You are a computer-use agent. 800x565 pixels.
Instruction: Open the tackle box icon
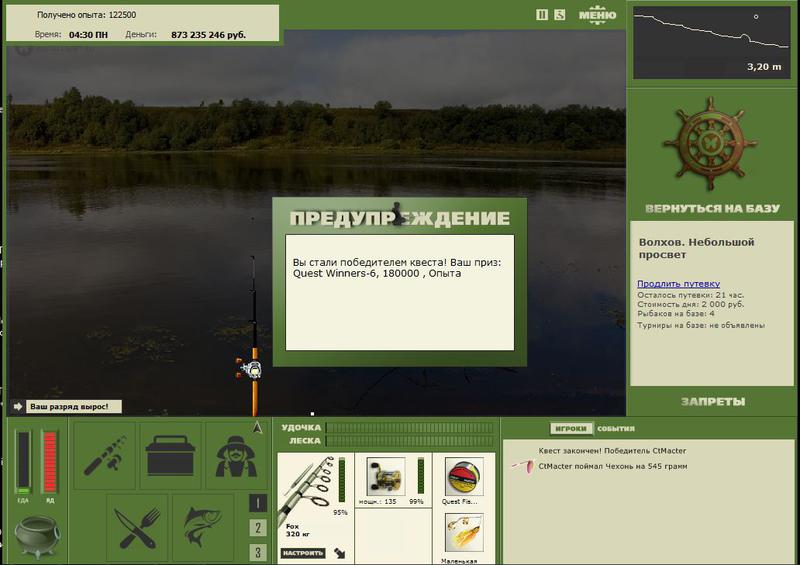click(170, 455)
